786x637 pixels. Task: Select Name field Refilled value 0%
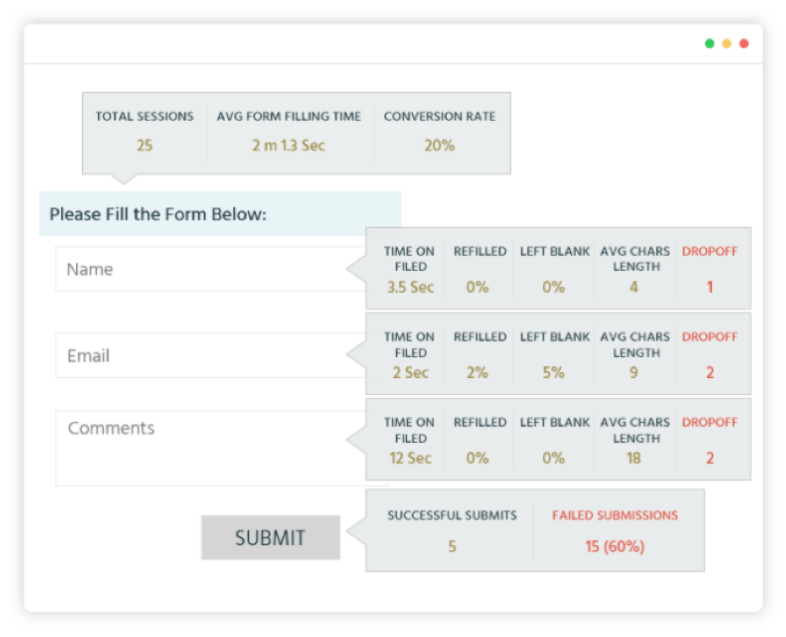coord(477,287)
